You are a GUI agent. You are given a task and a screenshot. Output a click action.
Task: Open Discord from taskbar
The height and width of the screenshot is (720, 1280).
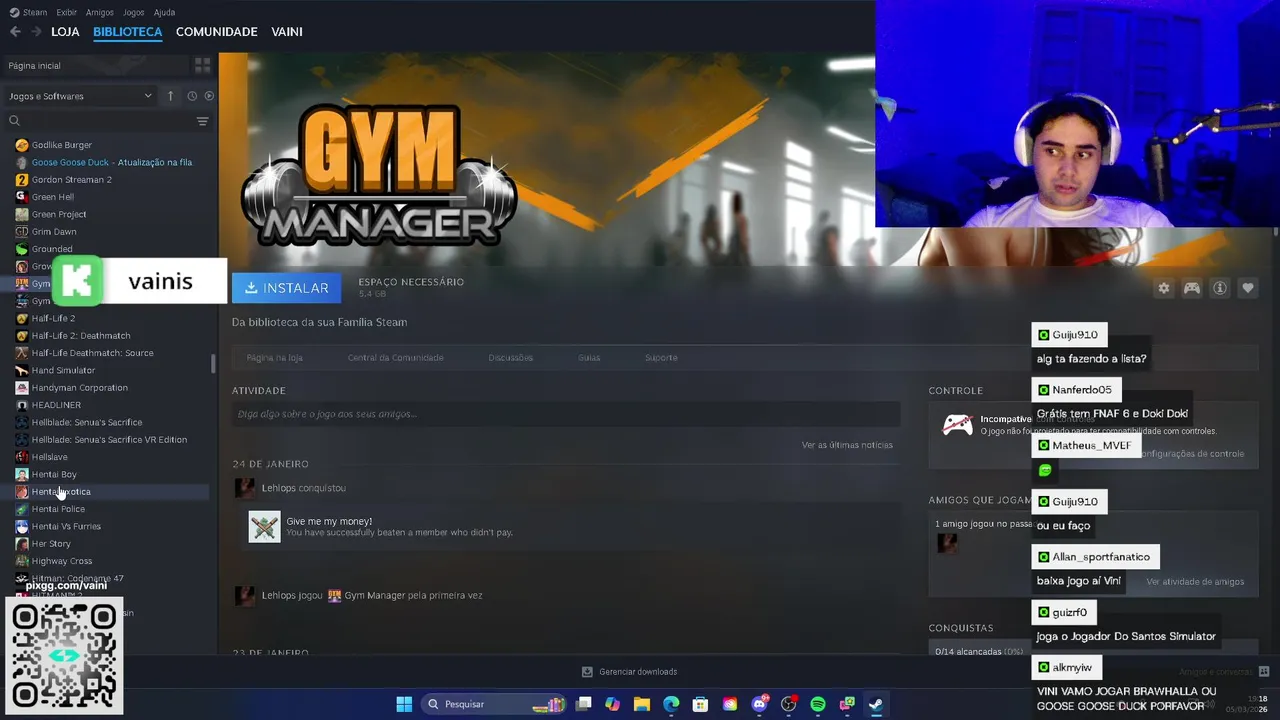click(x=759, y=704)
